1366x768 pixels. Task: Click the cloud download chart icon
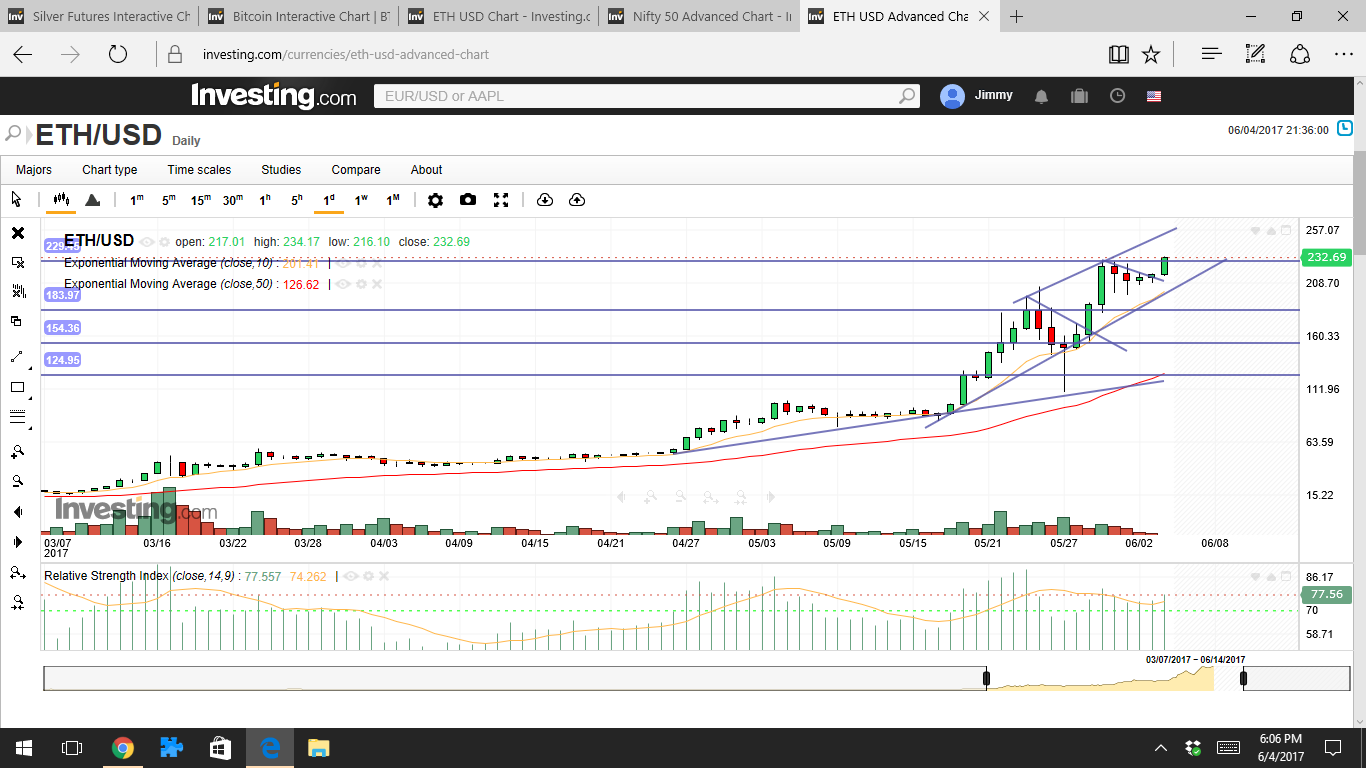pos(545,200)
